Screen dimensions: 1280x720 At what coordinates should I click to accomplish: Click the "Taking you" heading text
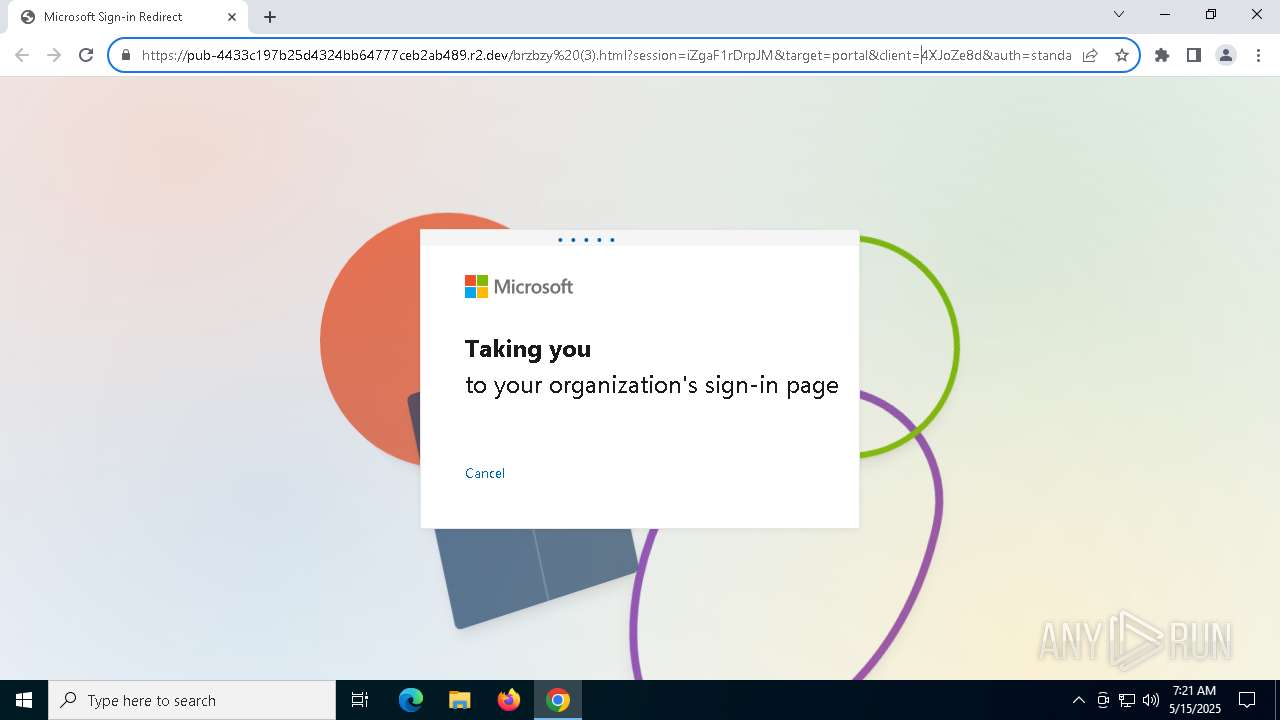tap(528, 349)
